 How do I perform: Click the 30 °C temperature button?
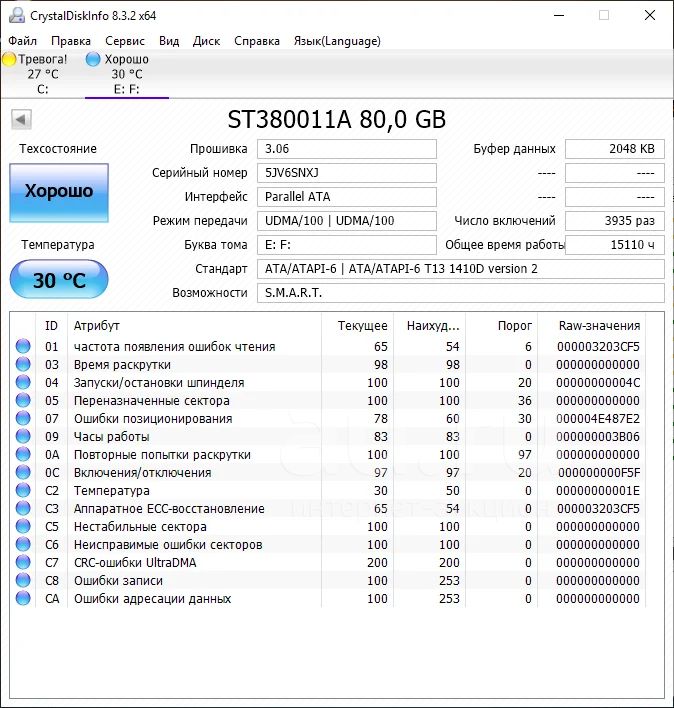(x=59, y=279)
